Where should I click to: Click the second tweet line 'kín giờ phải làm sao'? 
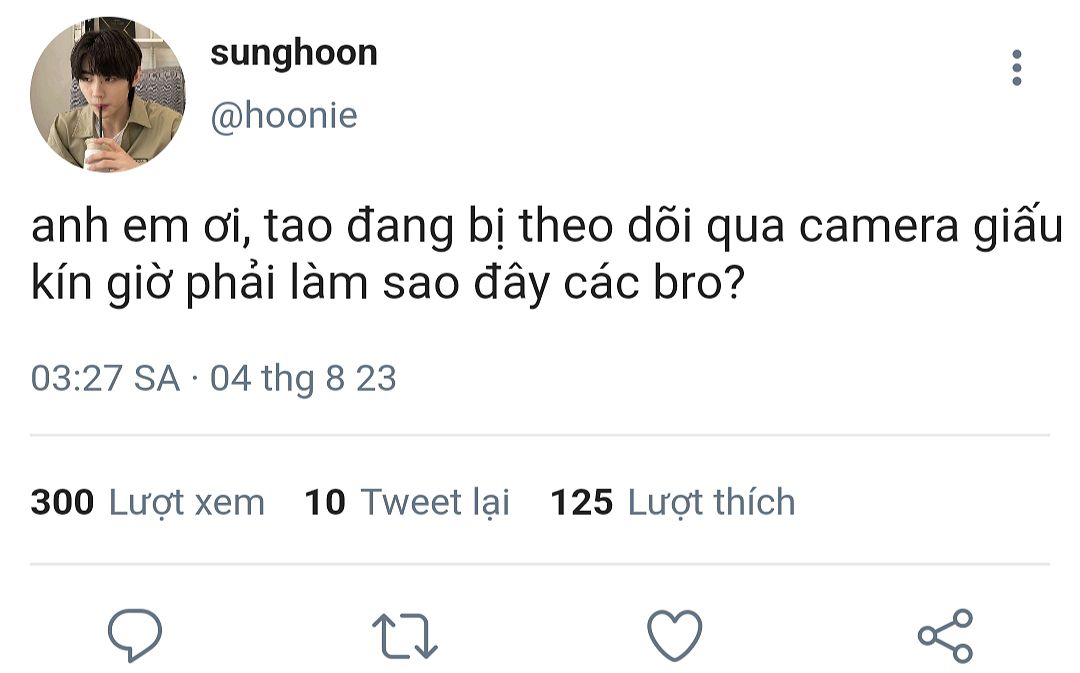[x=388, y=284]
